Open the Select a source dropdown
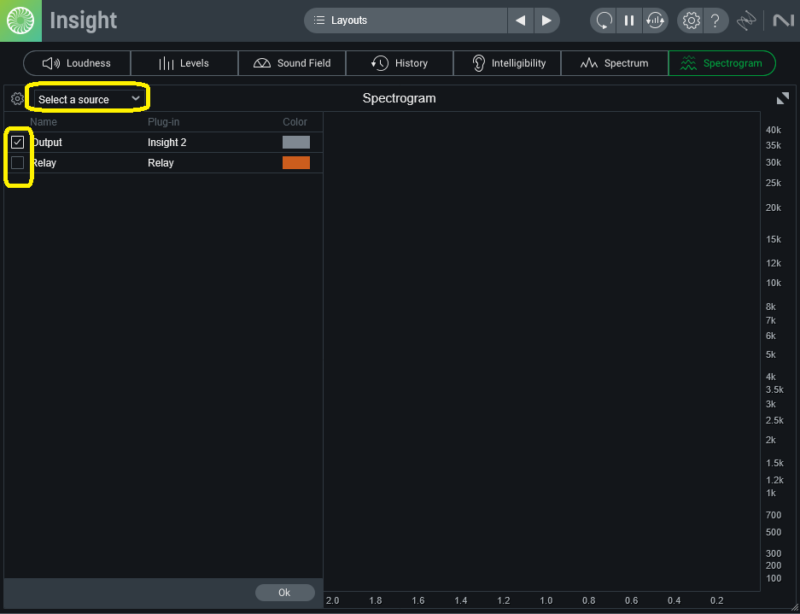 [88, 99]
